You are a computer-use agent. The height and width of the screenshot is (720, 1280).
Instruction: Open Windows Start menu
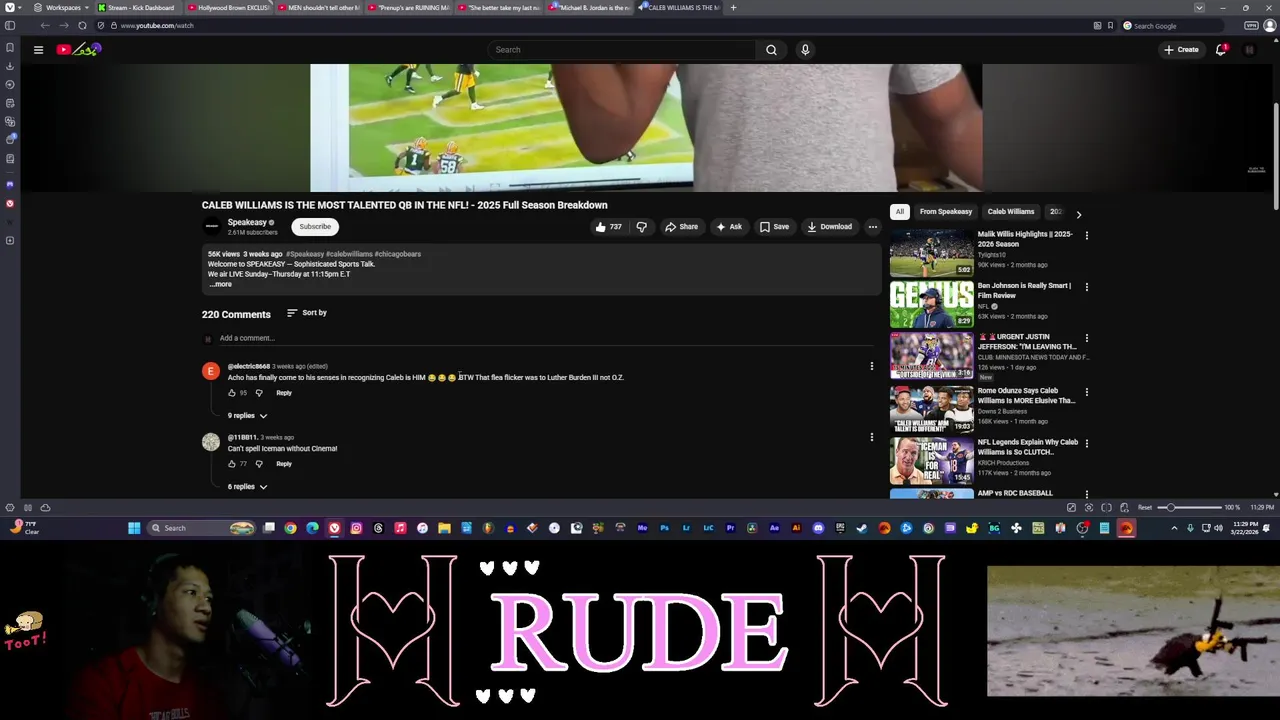click(x=134, y=528)
